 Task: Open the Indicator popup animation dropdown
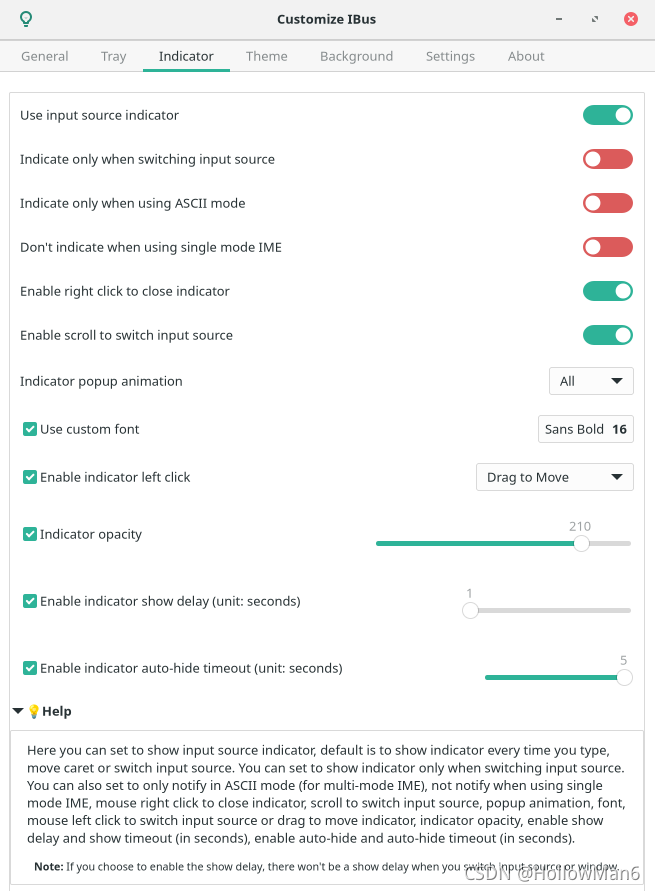click(591, 381)
